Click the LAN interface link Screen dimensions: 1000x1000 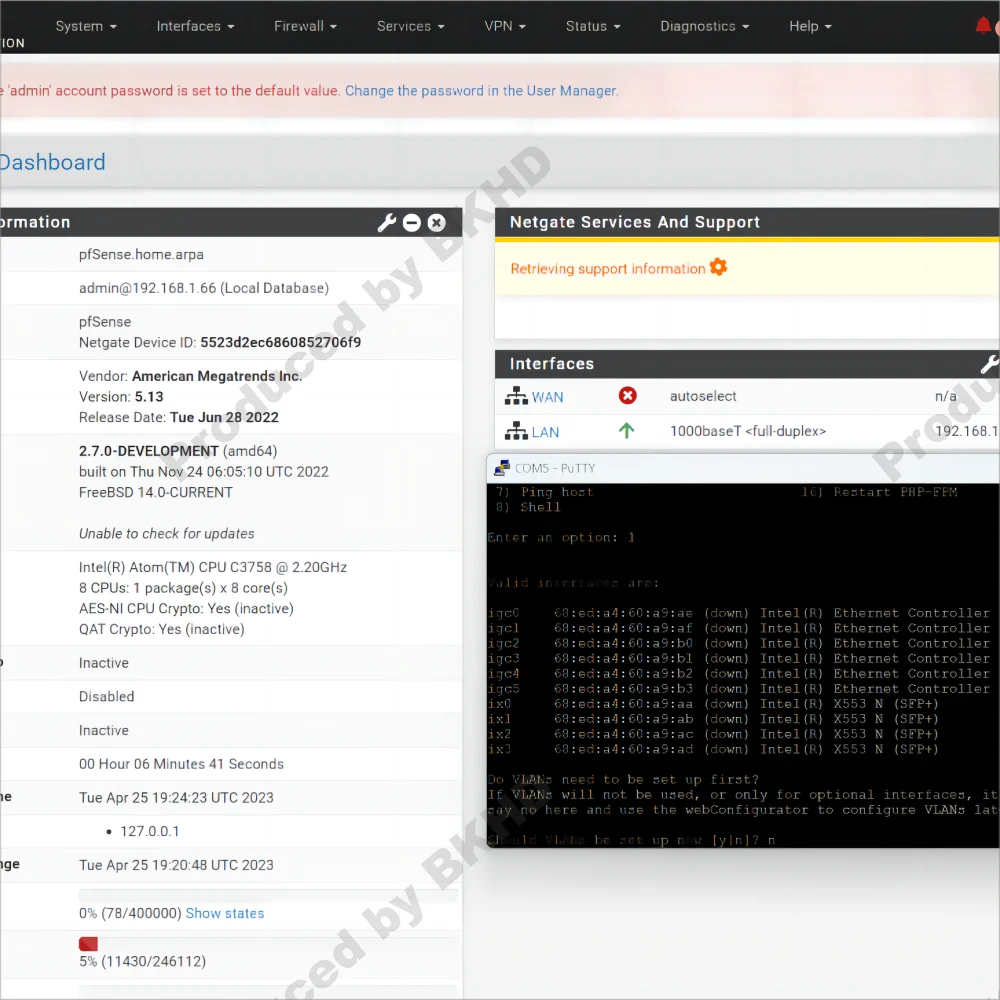click(545, 432)
